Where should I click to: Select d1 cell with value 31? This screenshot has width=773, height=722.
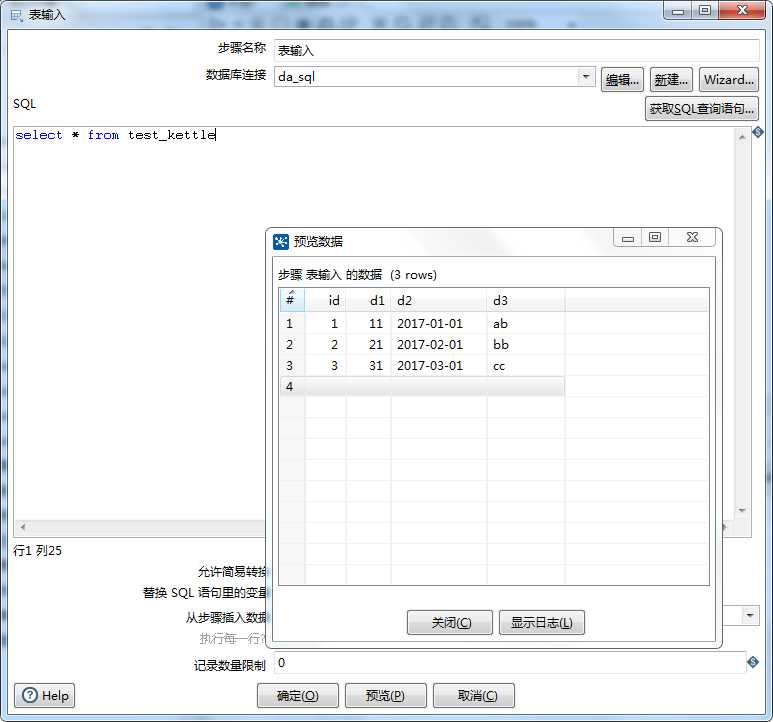pyautogui.click(x=369, y=366)
